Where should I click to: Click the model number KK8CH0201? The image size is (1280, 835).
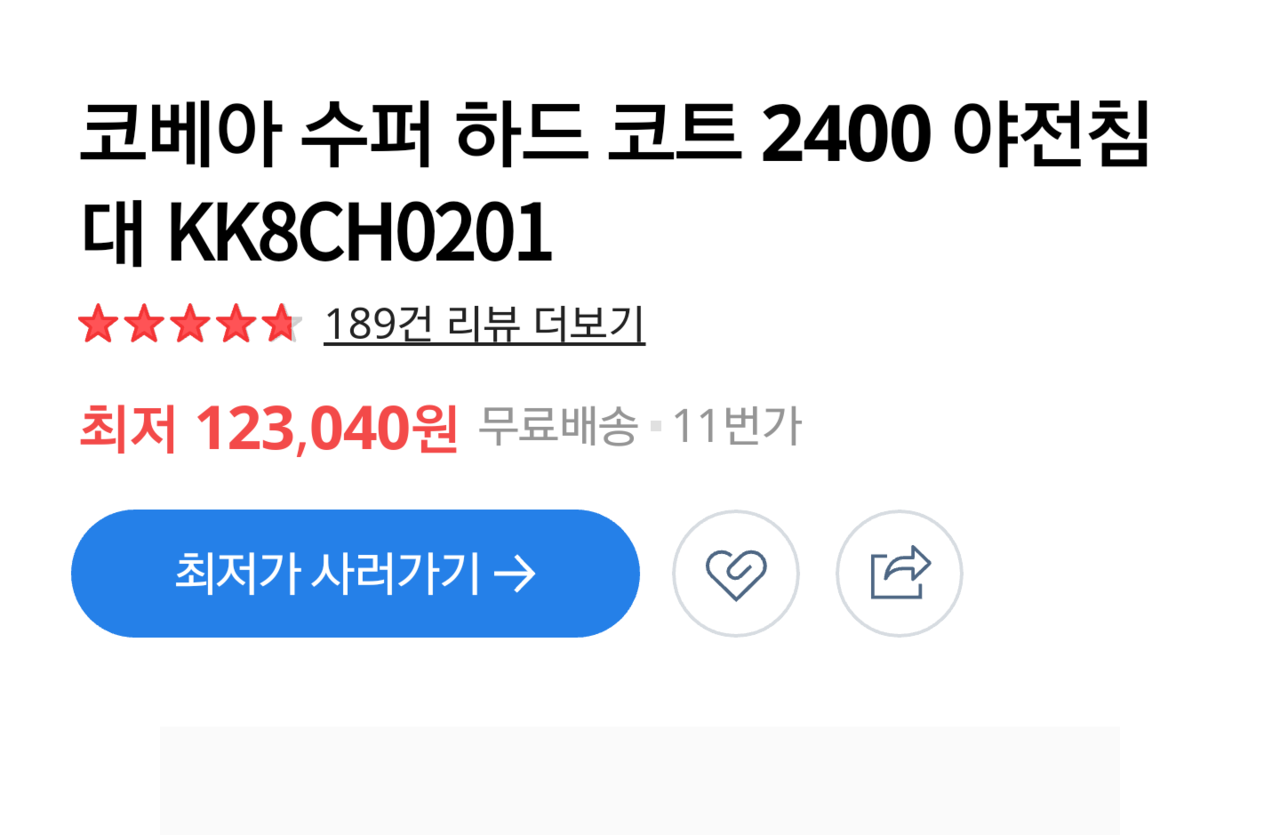359,233
